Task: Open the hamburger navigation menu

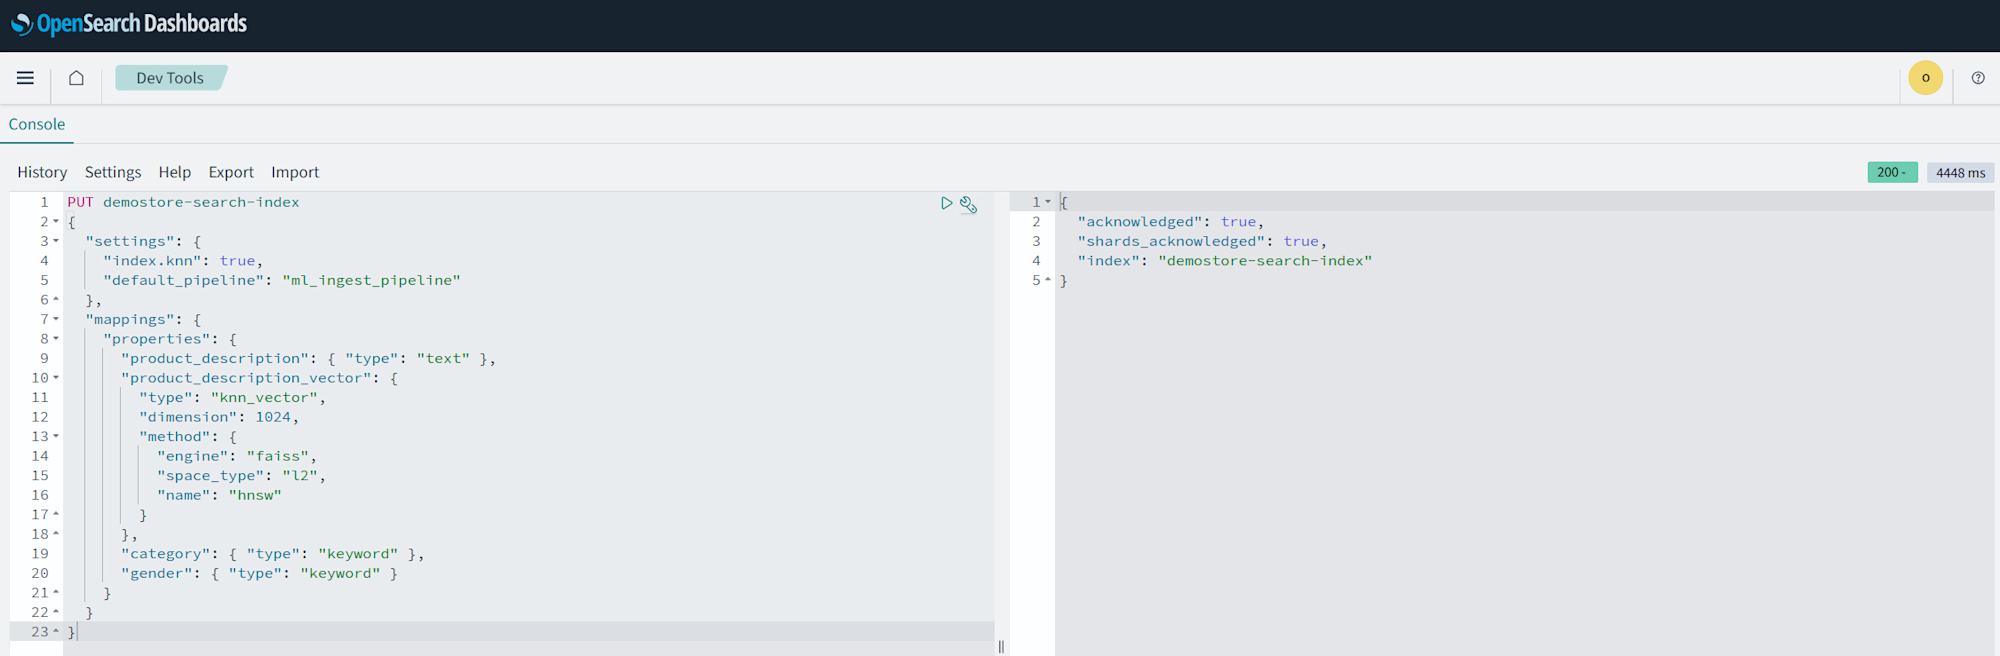Action: [x=25, y=78]
